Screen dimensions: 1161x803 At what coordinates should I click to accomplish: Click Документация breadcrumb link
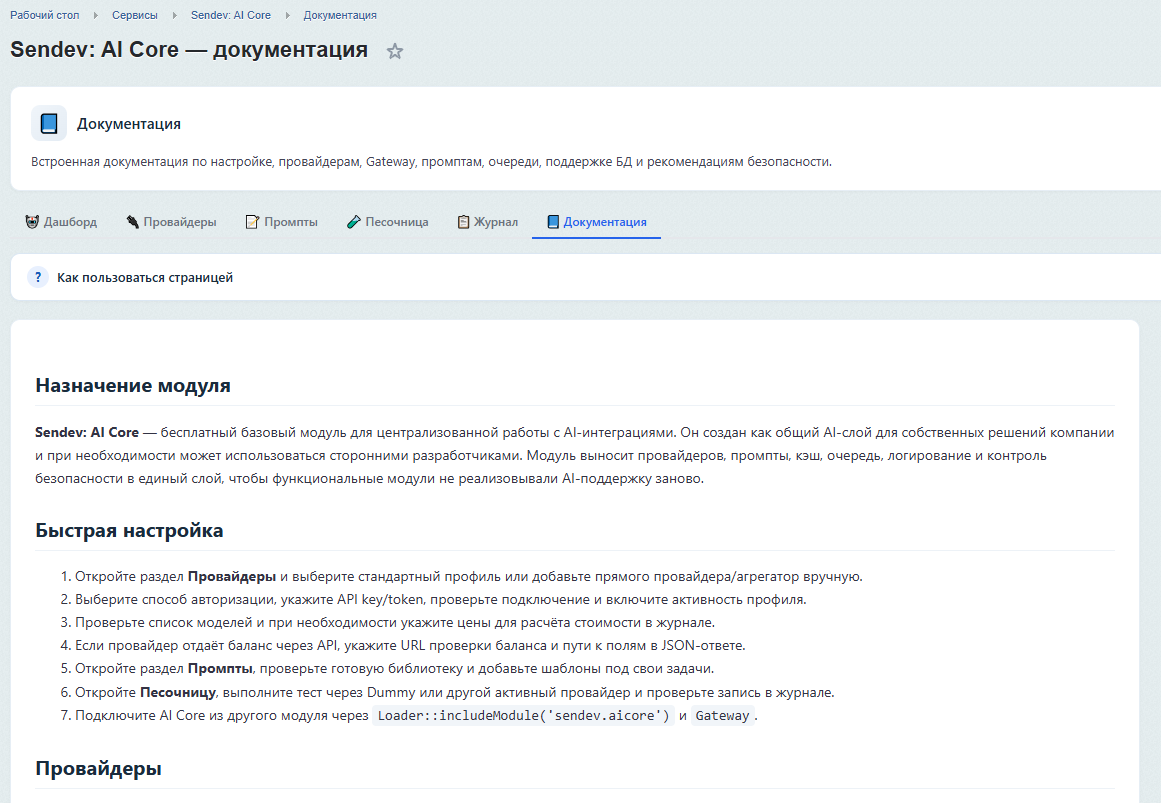340,15
